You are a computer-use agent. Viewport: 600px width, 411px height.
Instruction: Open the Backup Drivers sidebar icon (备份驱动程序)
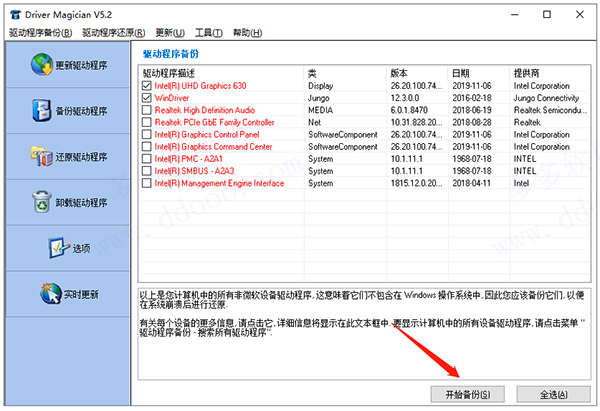click(x=41, y=111)
